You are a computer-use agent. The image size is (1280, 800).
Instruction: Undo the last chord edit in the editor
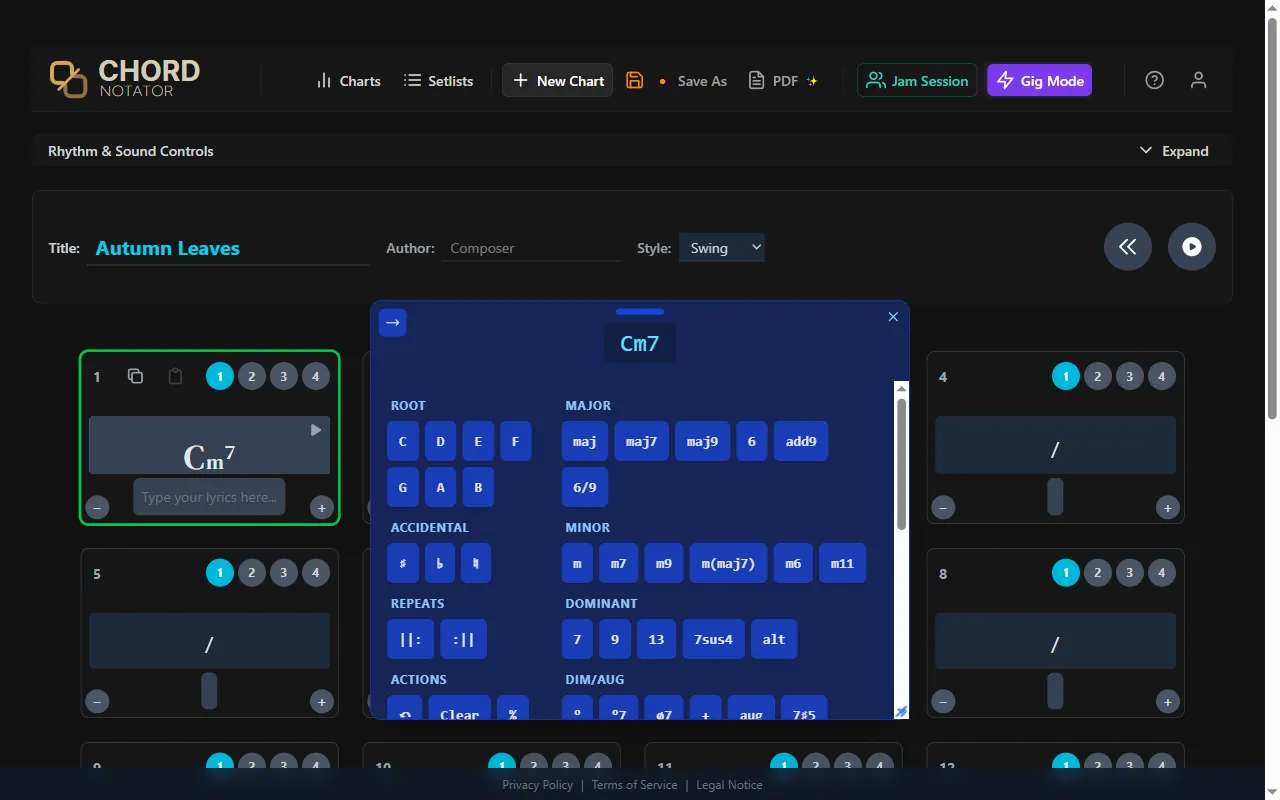pyautogui.click(x=403, y=713)
